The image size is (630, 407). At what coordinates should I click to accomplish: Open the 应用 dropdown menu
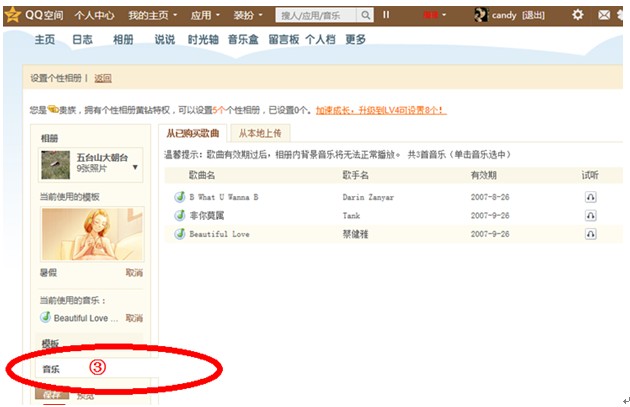[x=205, y=15]
